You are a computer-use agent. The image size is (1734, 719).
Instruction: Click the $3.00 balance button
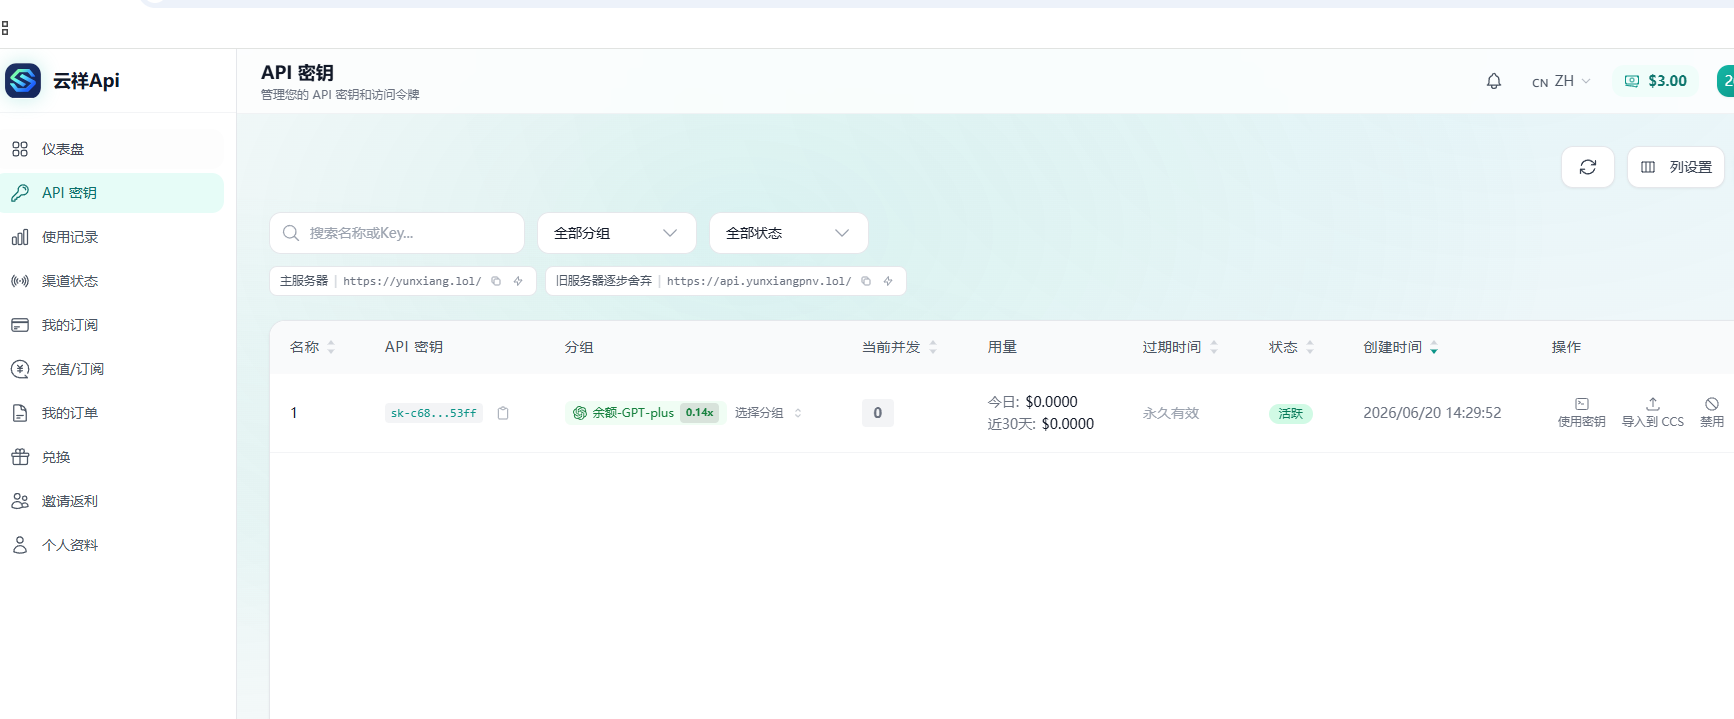coord(1656,81)
